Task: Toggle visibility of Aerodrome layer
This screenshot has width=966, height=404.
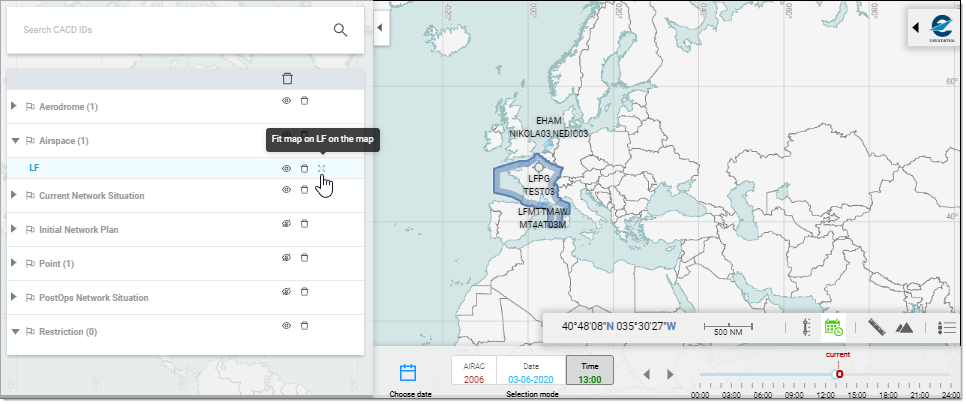Action: click(286, 100)
